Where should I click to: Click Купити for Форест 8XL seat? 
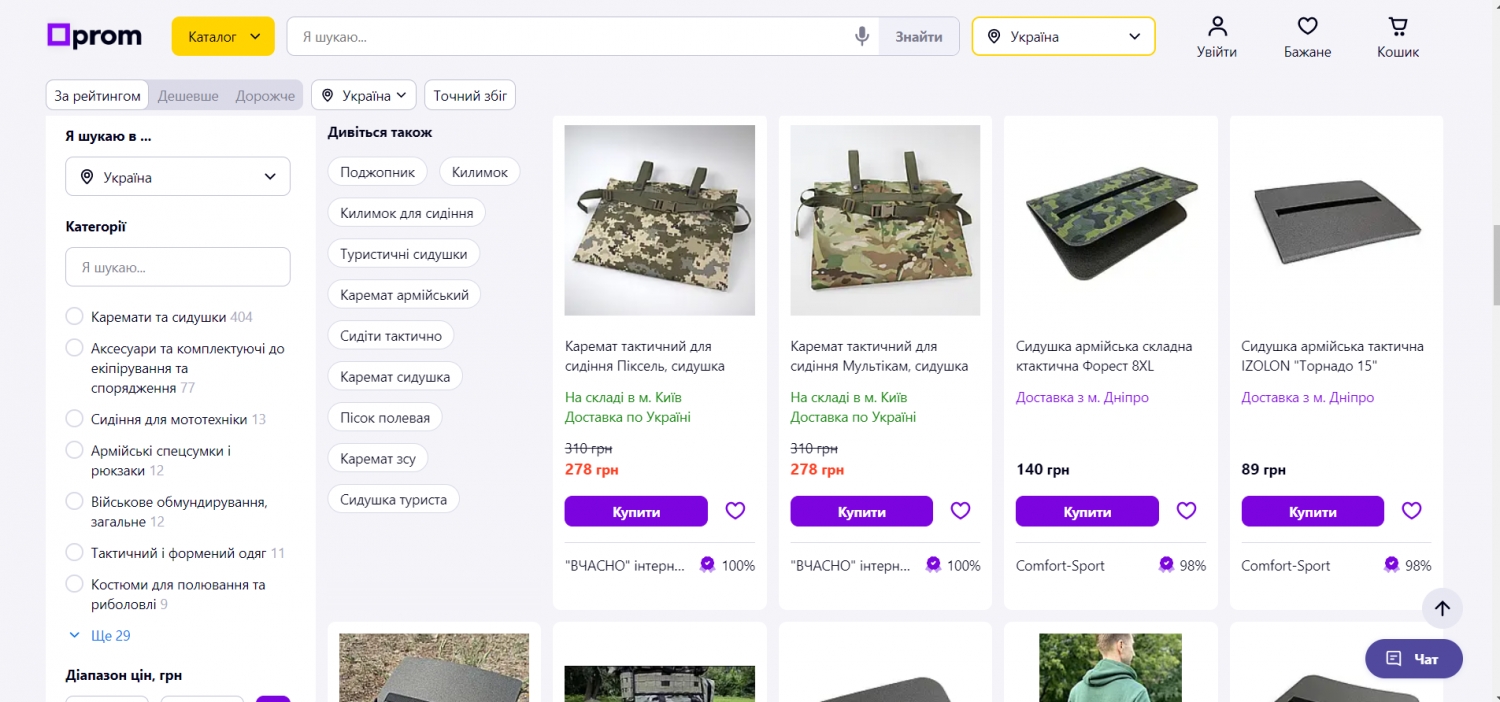click(x=1087, y=511)
